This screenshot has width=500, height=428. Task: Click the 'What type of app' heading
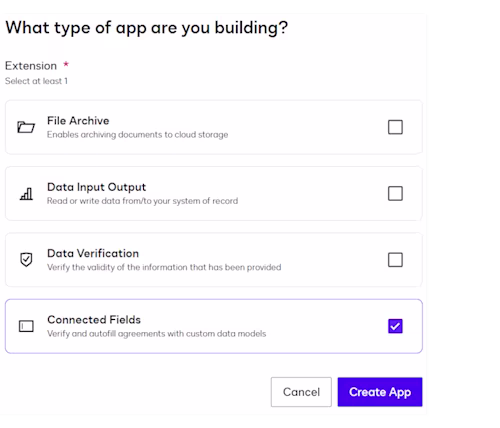(x=147, y=28)
